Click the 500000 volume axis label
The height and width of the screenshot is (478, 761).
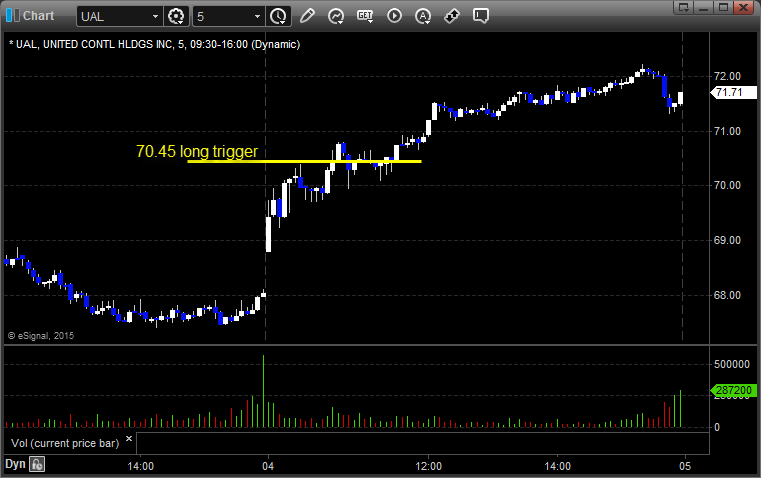(732, 364)
